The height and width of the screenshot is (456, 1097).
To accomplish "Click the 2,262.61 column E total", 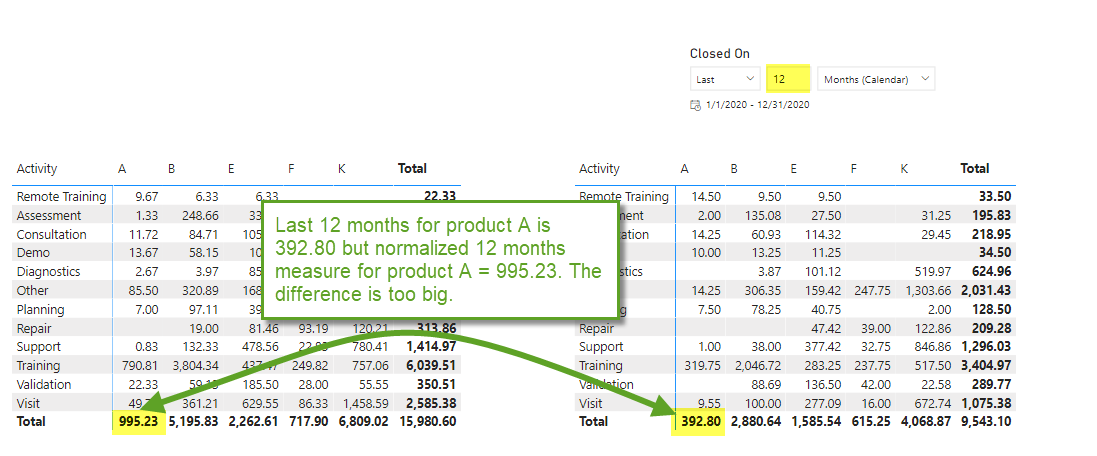I will [253, 422].
